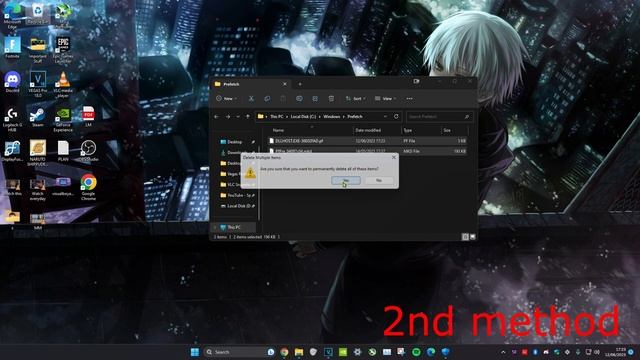Screen dimensions: 640x360
Task: Open the Sort dropdown menu
Action: pyautogui.click(x=355, y=99)
